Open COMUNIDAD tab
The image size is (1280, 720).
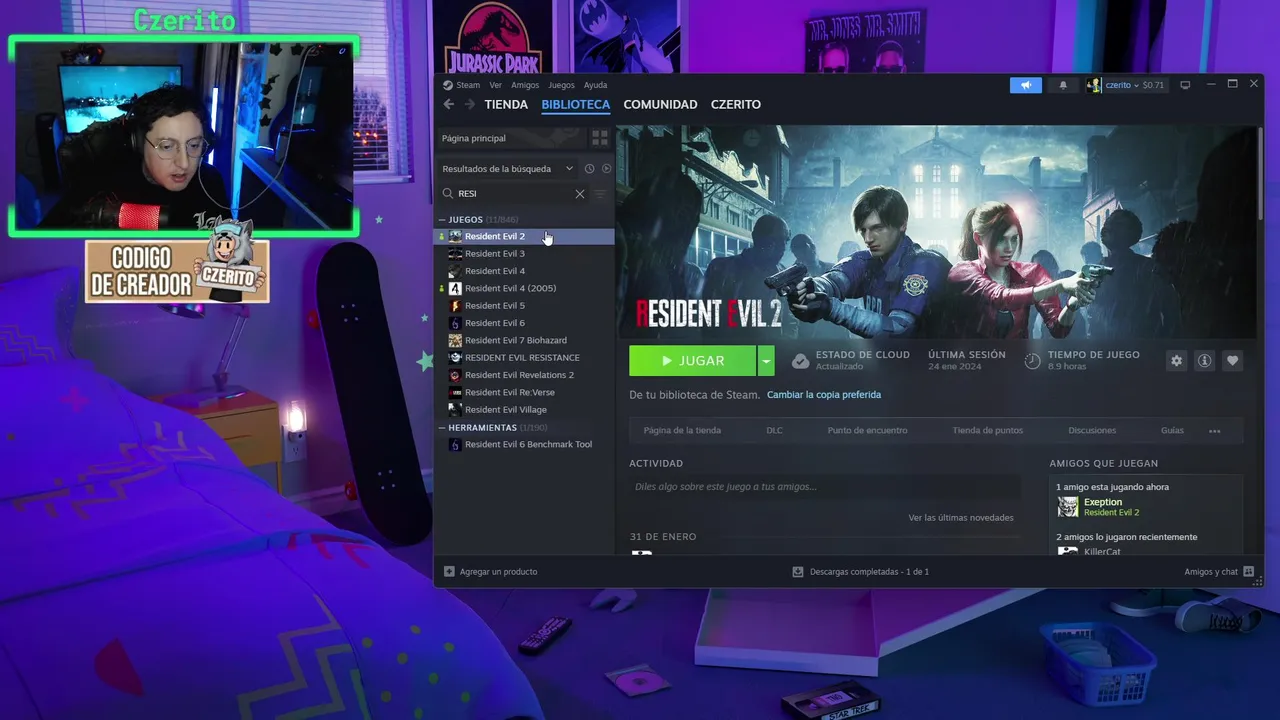pos(660,104)
